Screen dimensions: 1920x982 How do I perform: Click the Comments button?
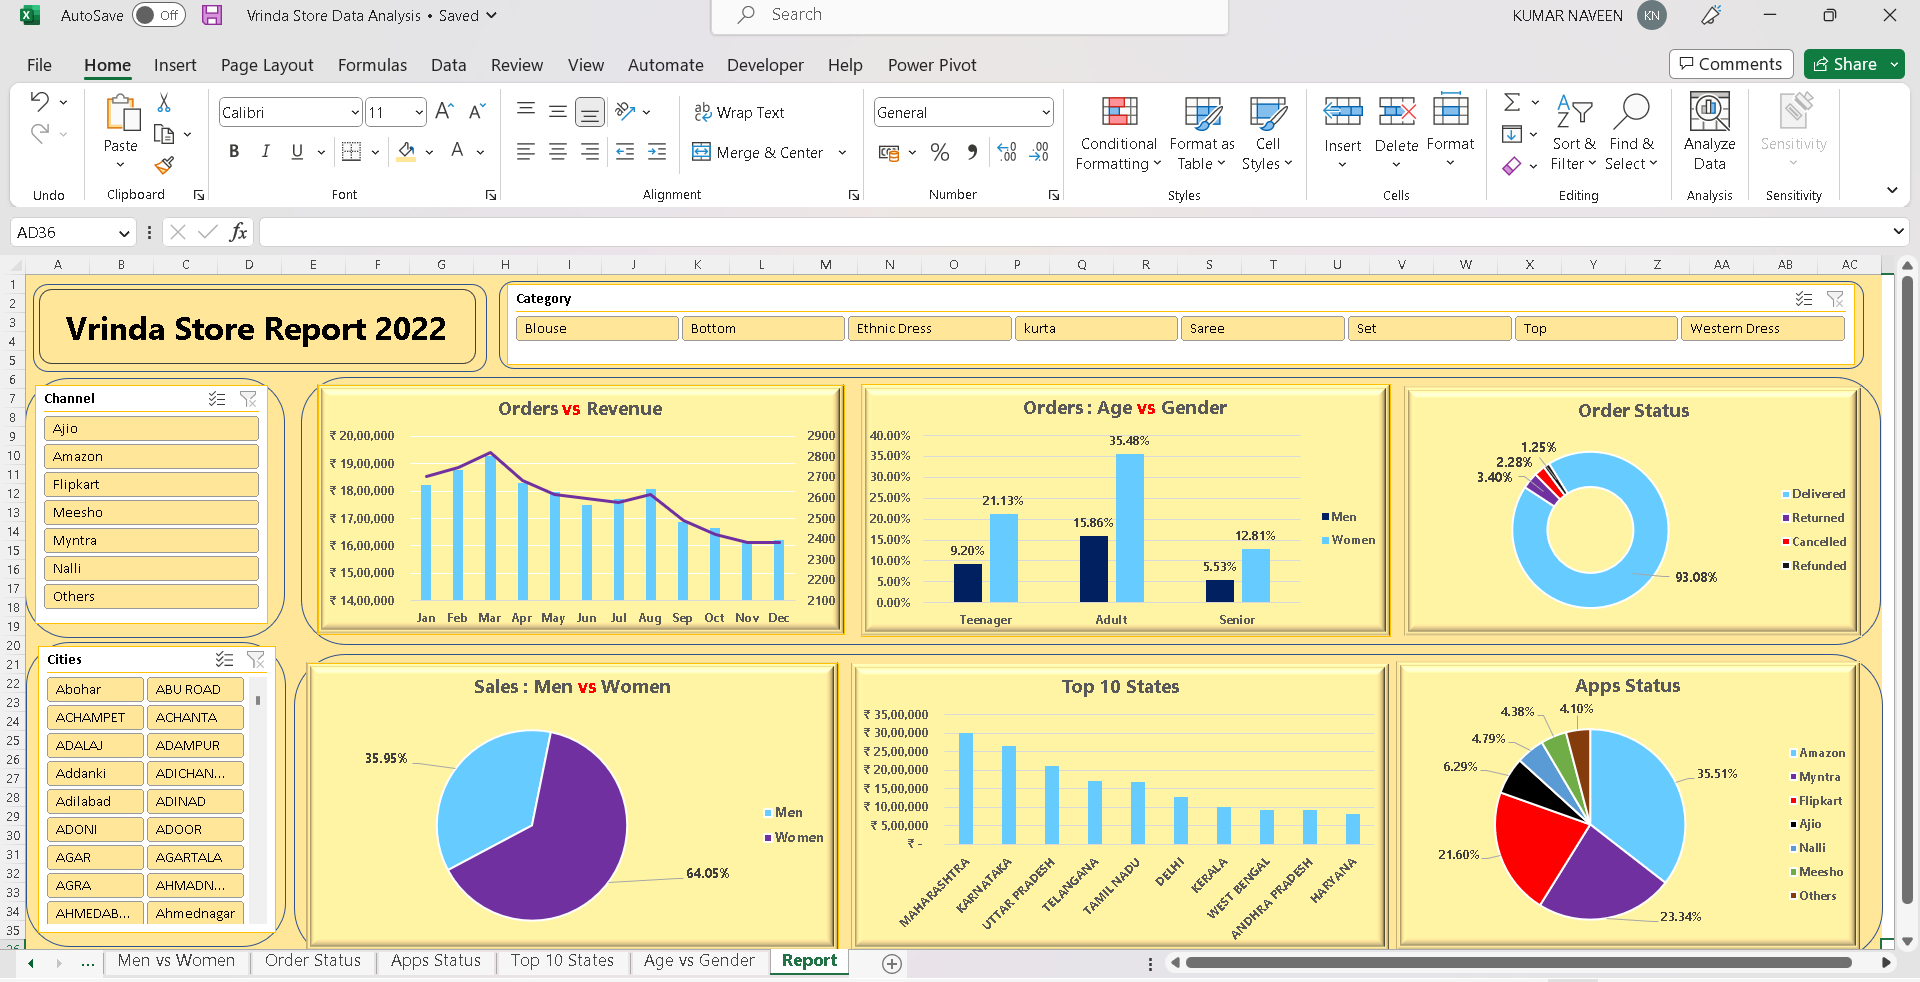pos(1731,64)
